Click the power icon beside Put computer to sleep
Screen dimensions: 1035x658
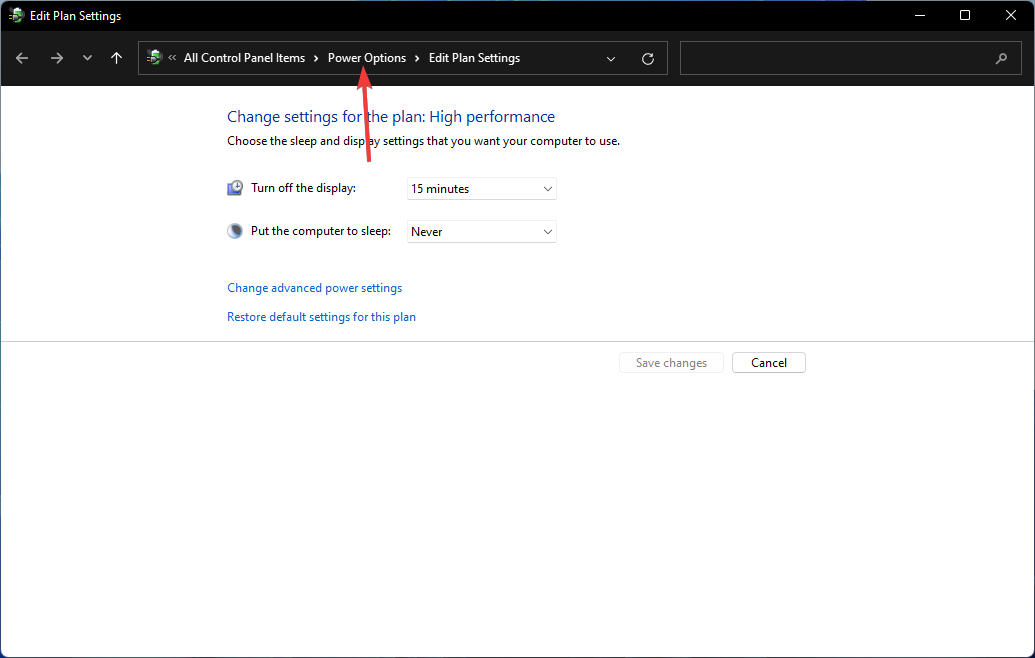[x=234, y=231]
